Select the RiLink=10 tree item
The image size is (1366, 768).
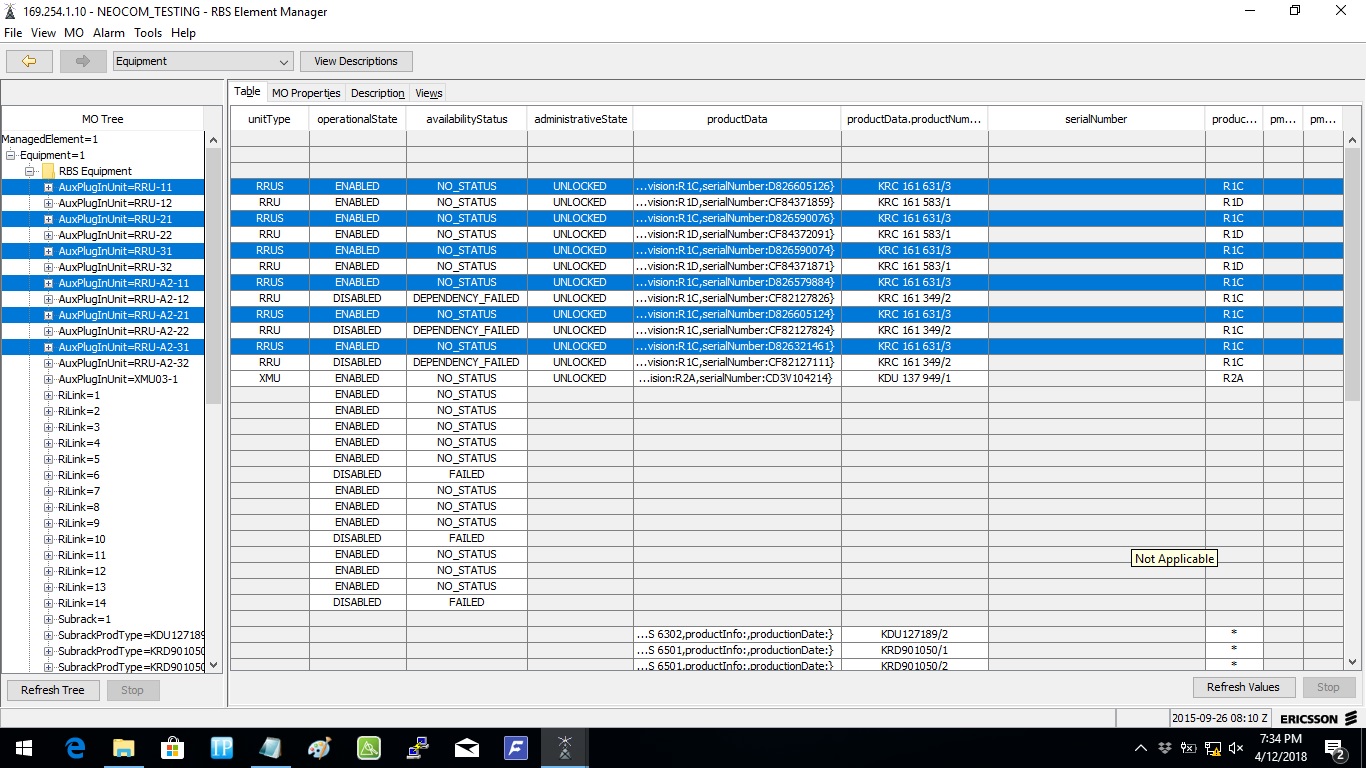tap(82, 539)
